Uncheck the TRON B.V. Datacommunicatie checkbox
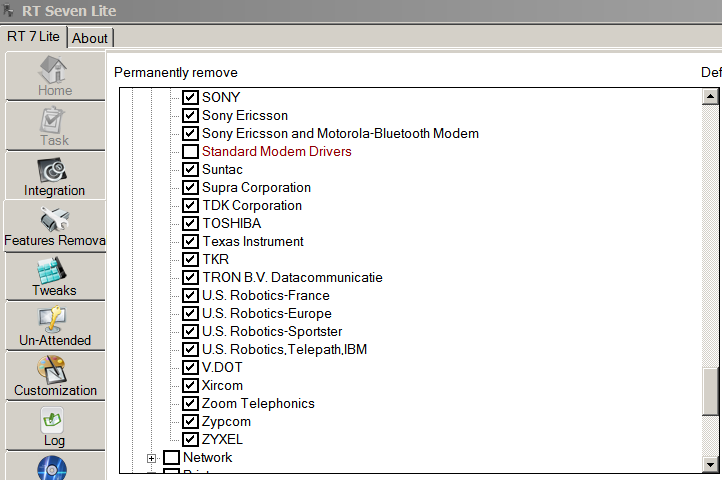This screenshot has width=722, height=480. [190, 277]
